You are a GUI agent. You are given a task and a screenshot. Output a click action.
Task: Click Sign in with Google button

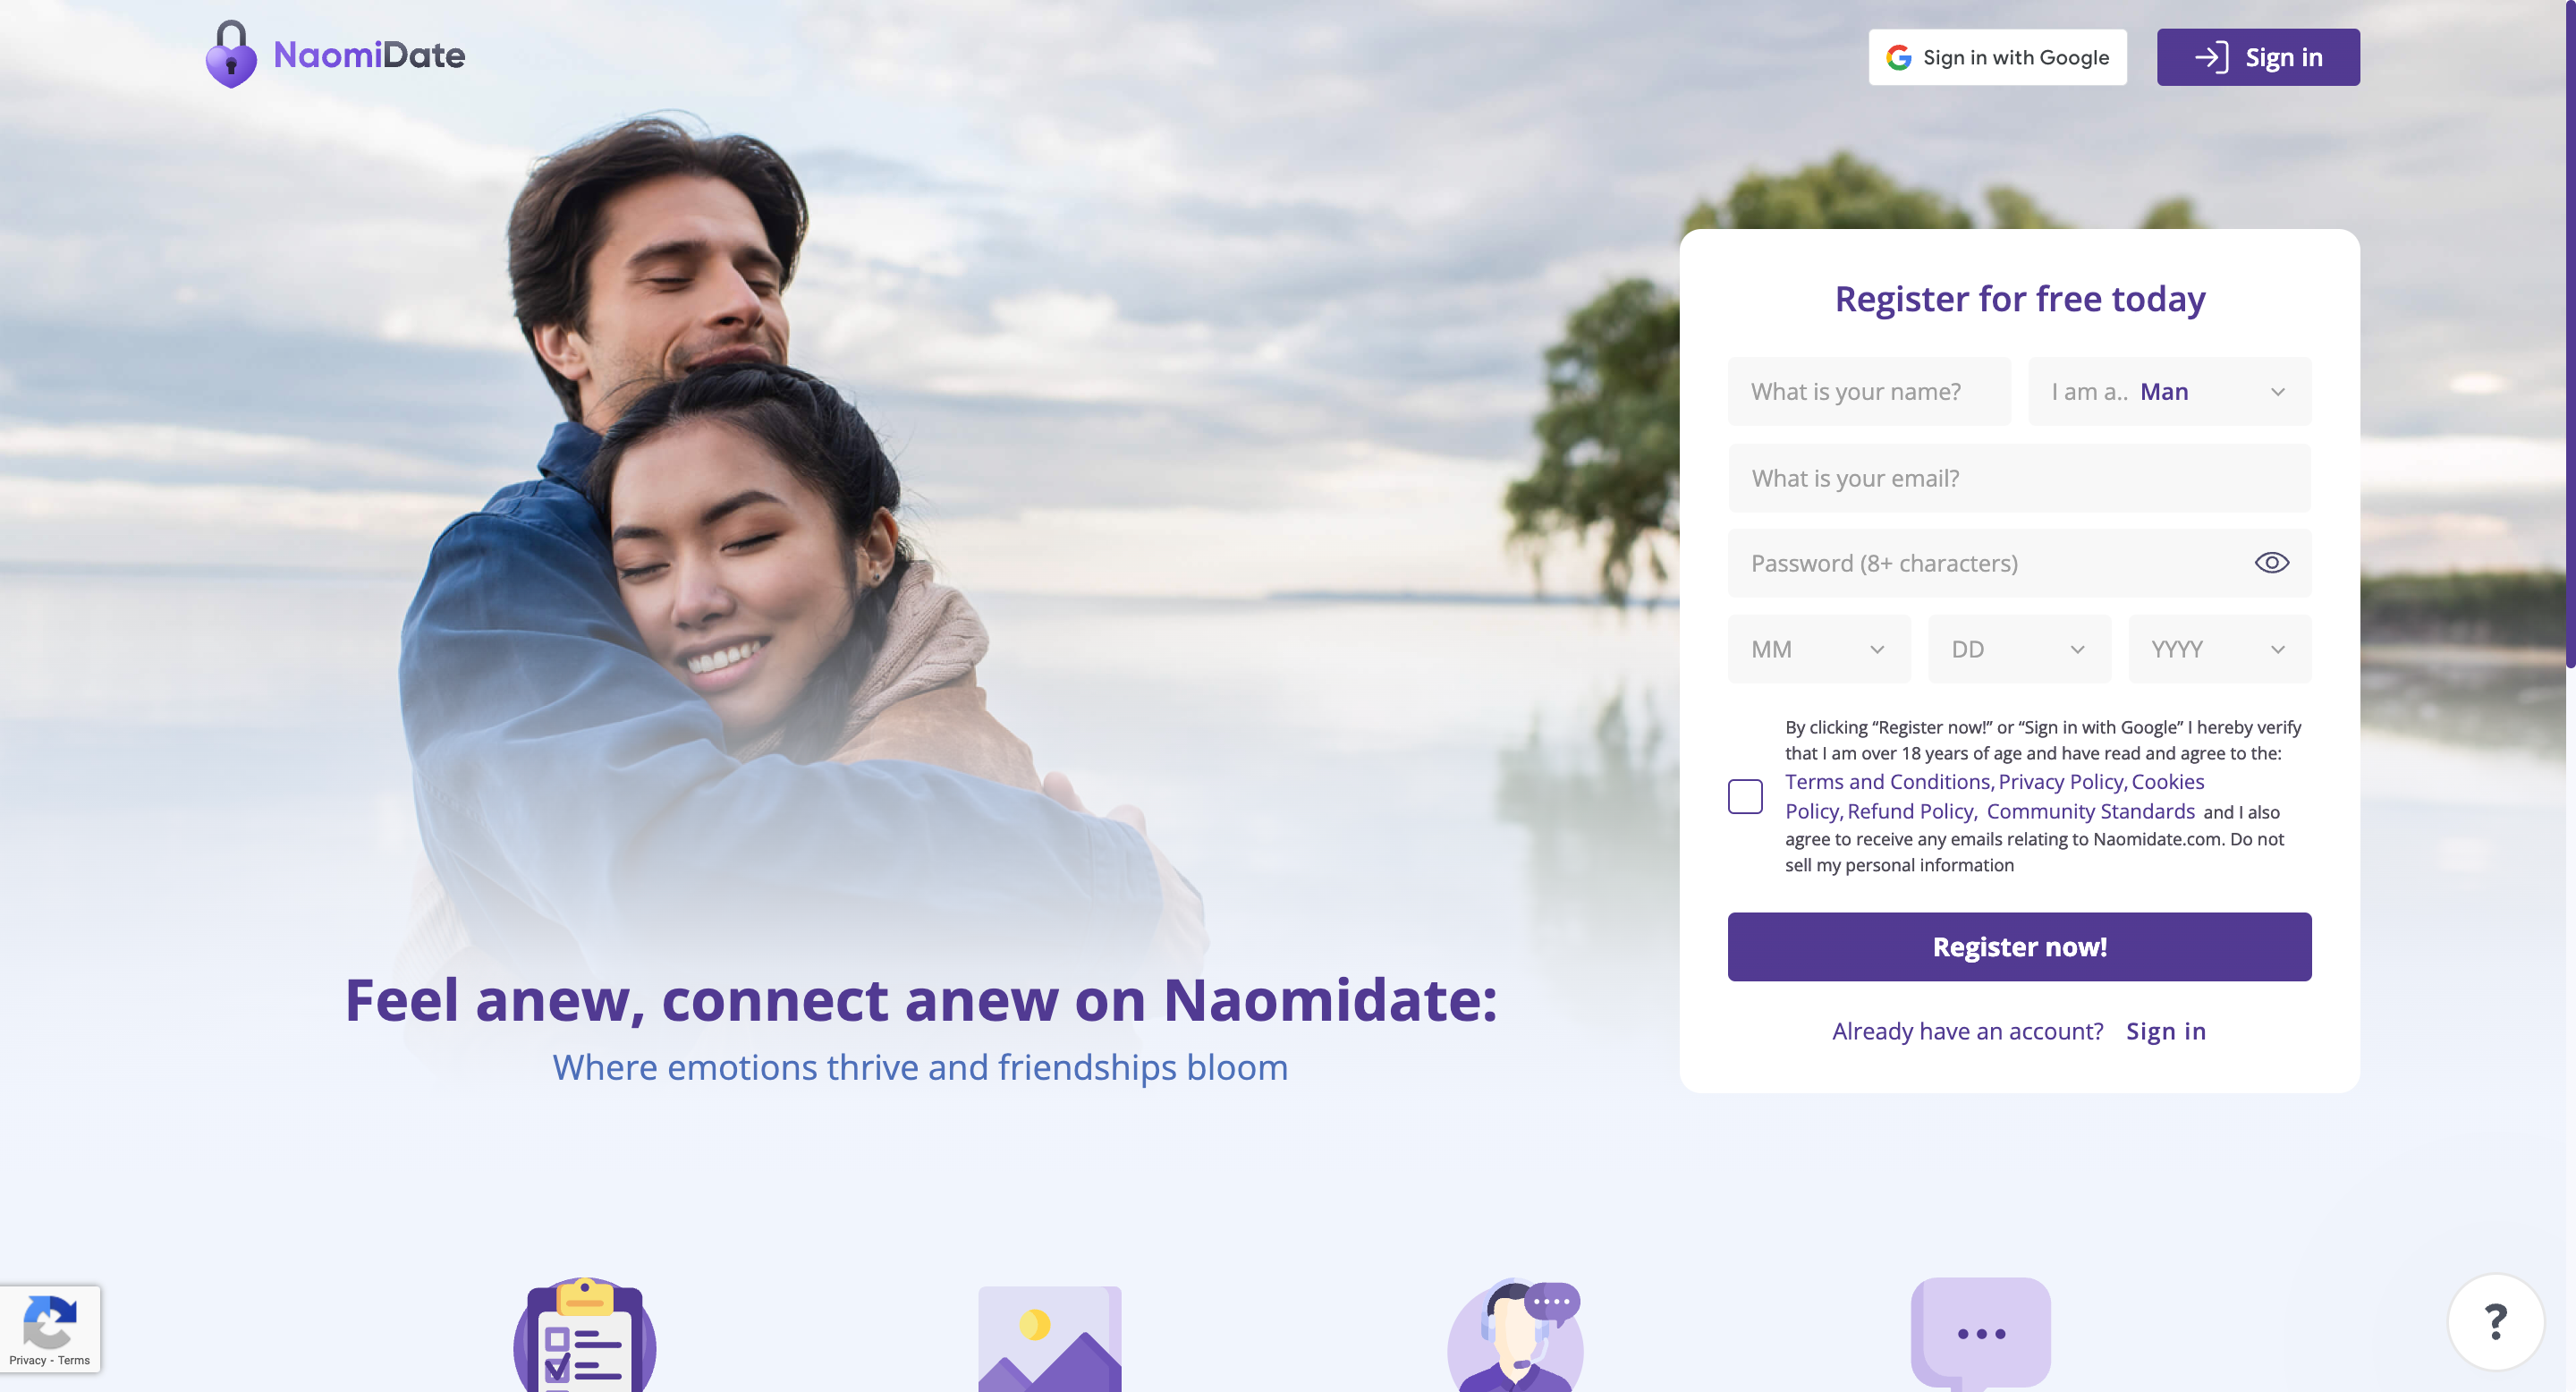1997,58
